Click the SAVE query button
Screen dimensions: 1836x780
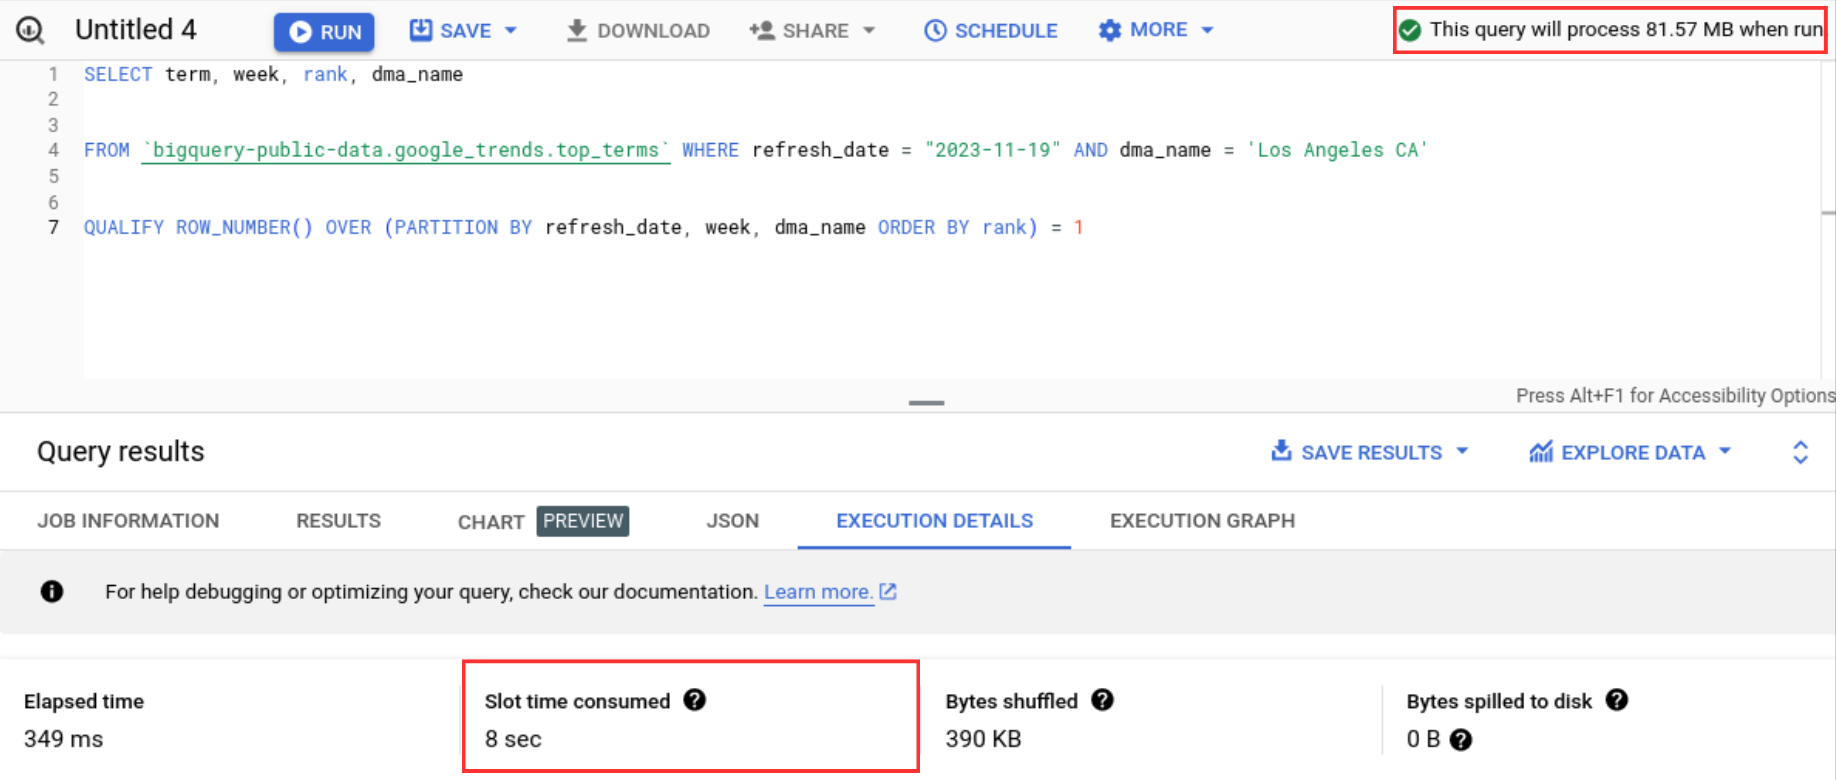point(451,31)
